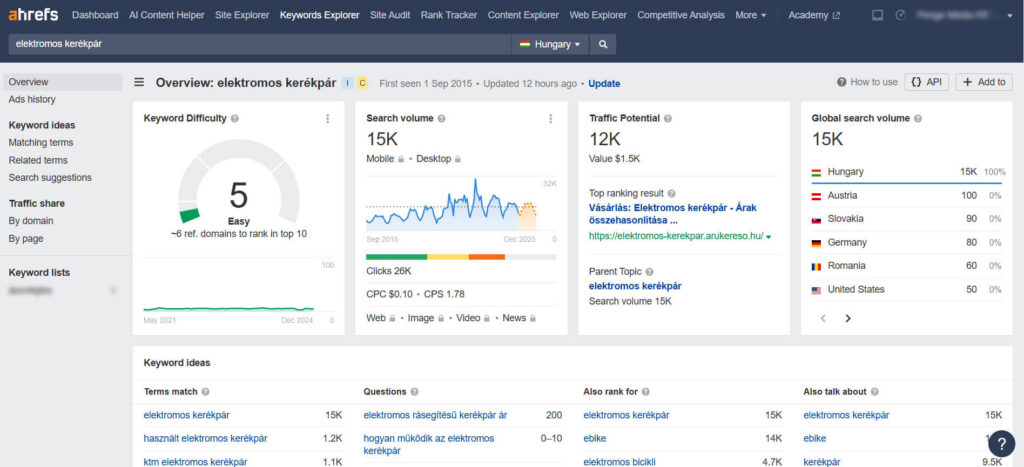The width and height of the screenshot is (1024, 467).
Task: Go to previous page of countries
Action: point(823,319)
